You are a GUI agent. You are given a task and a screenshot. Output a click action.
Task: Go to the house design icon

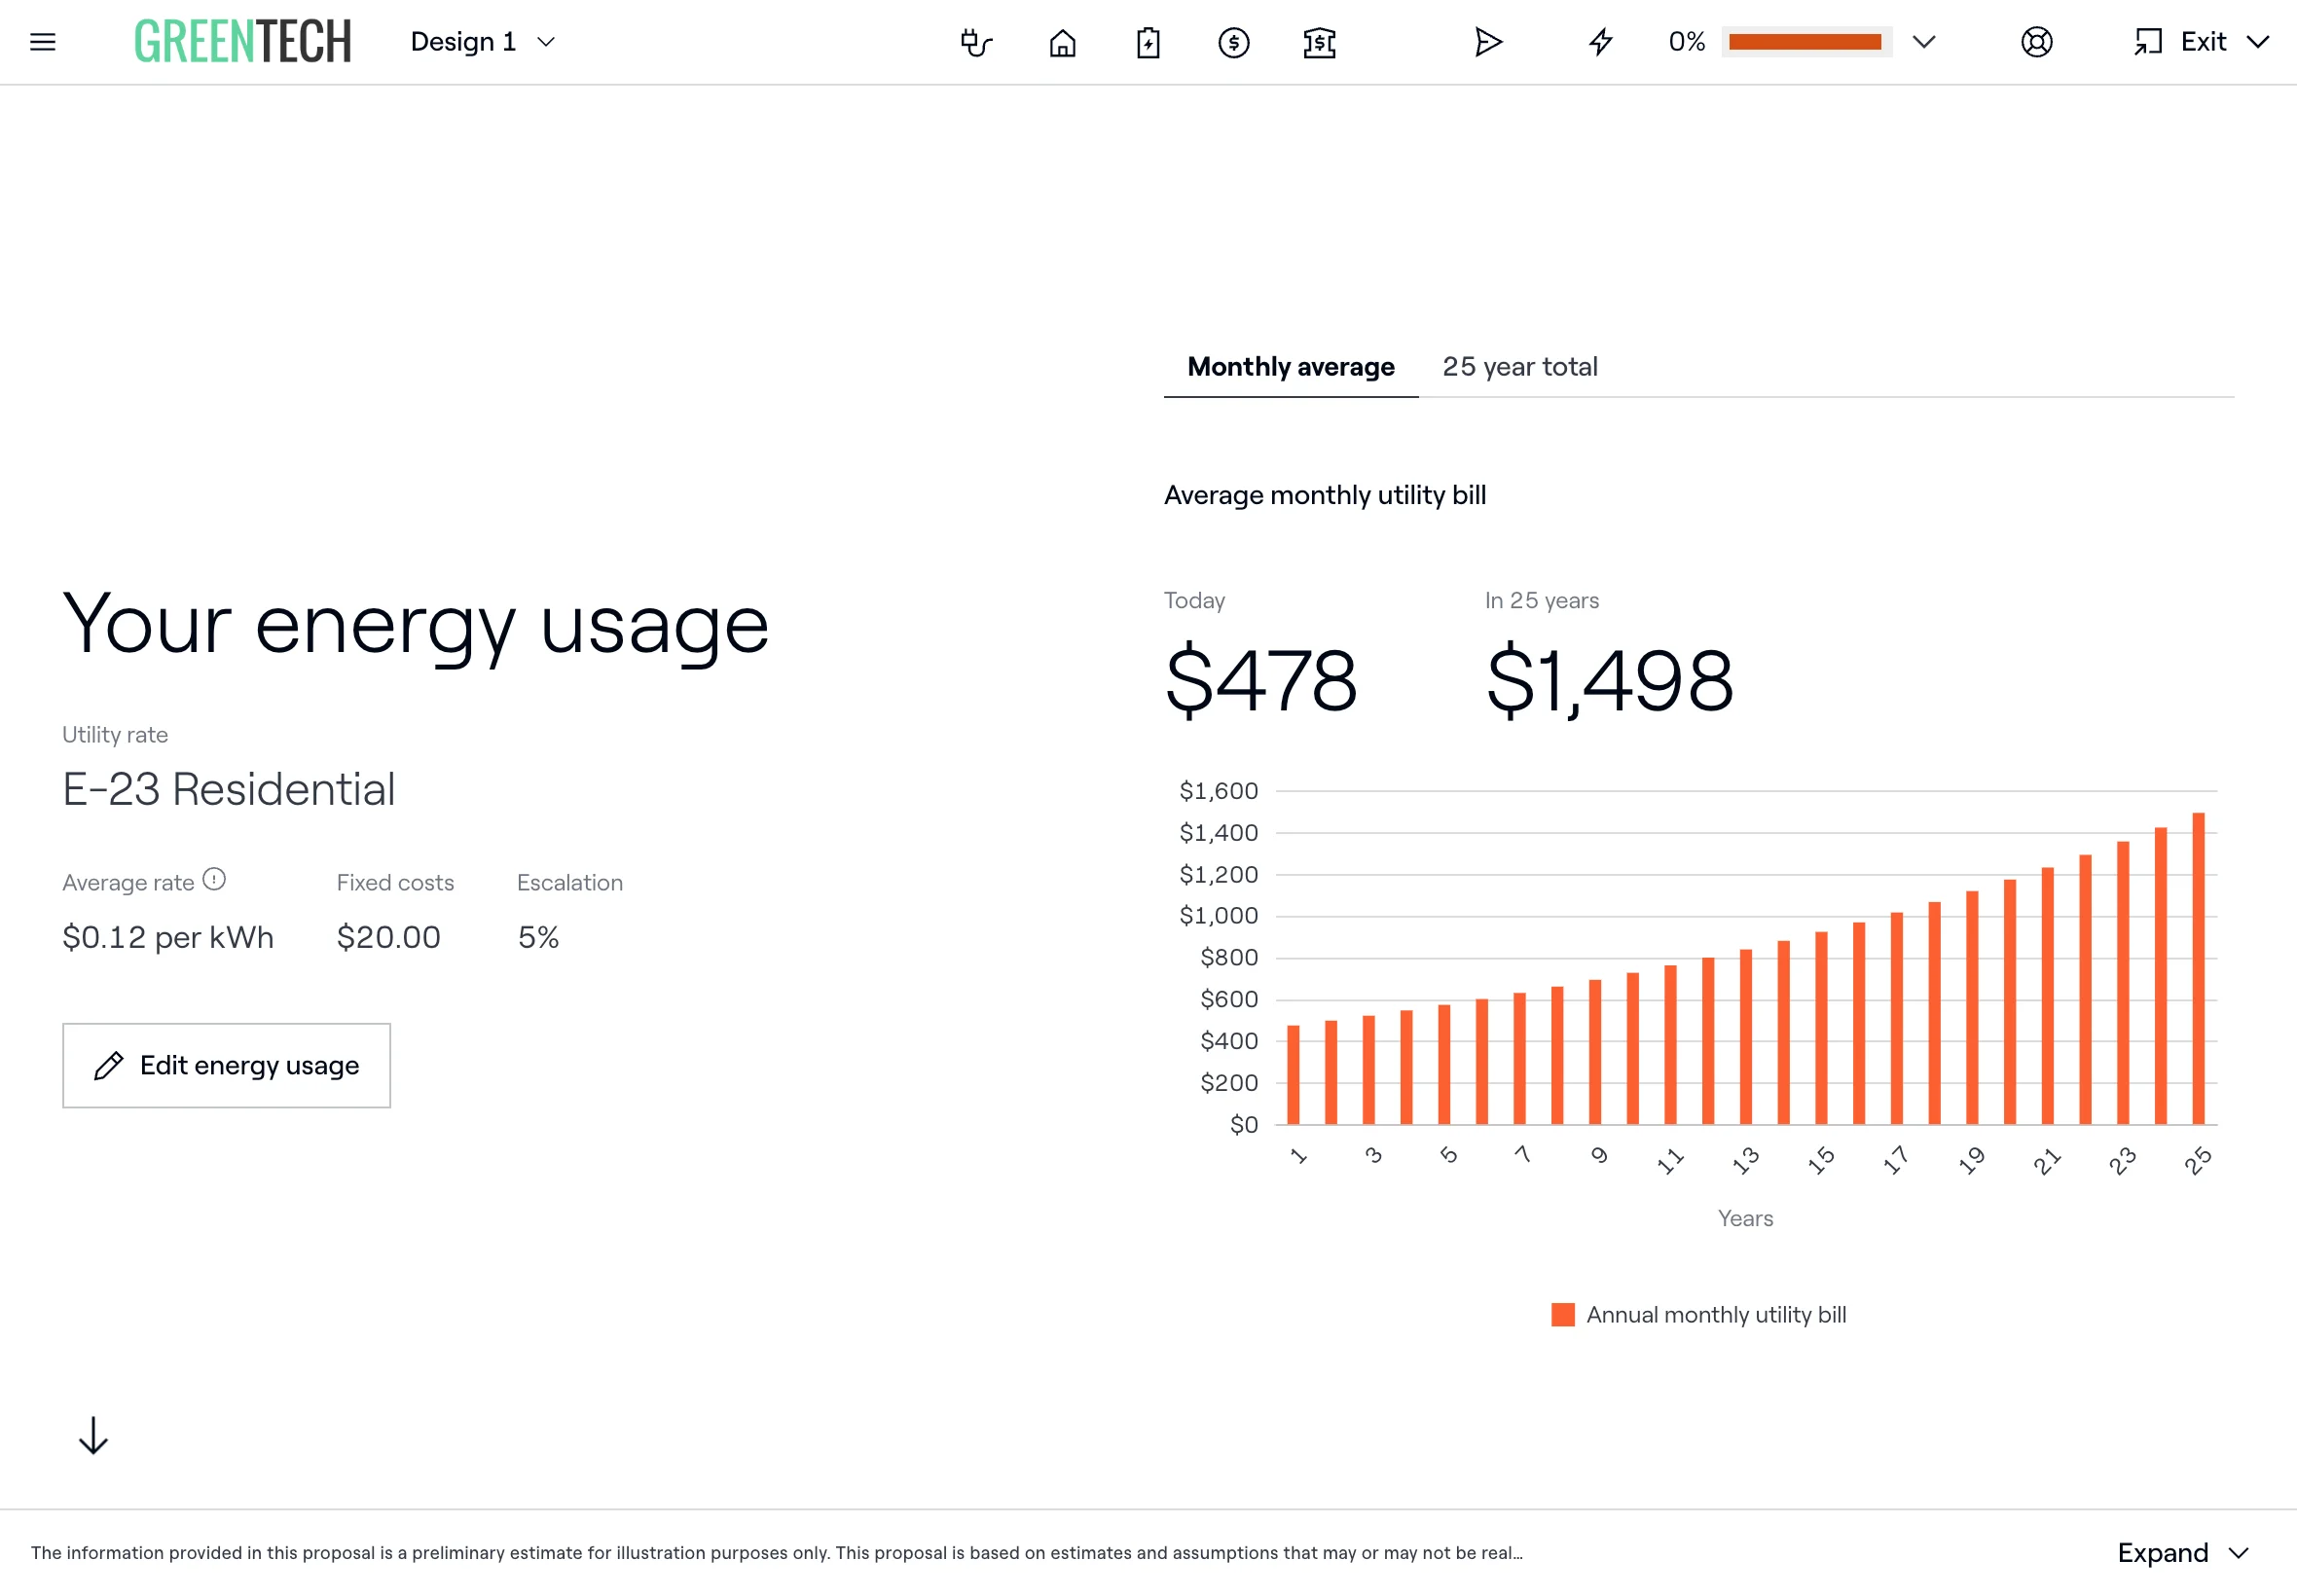(1062, 42)
